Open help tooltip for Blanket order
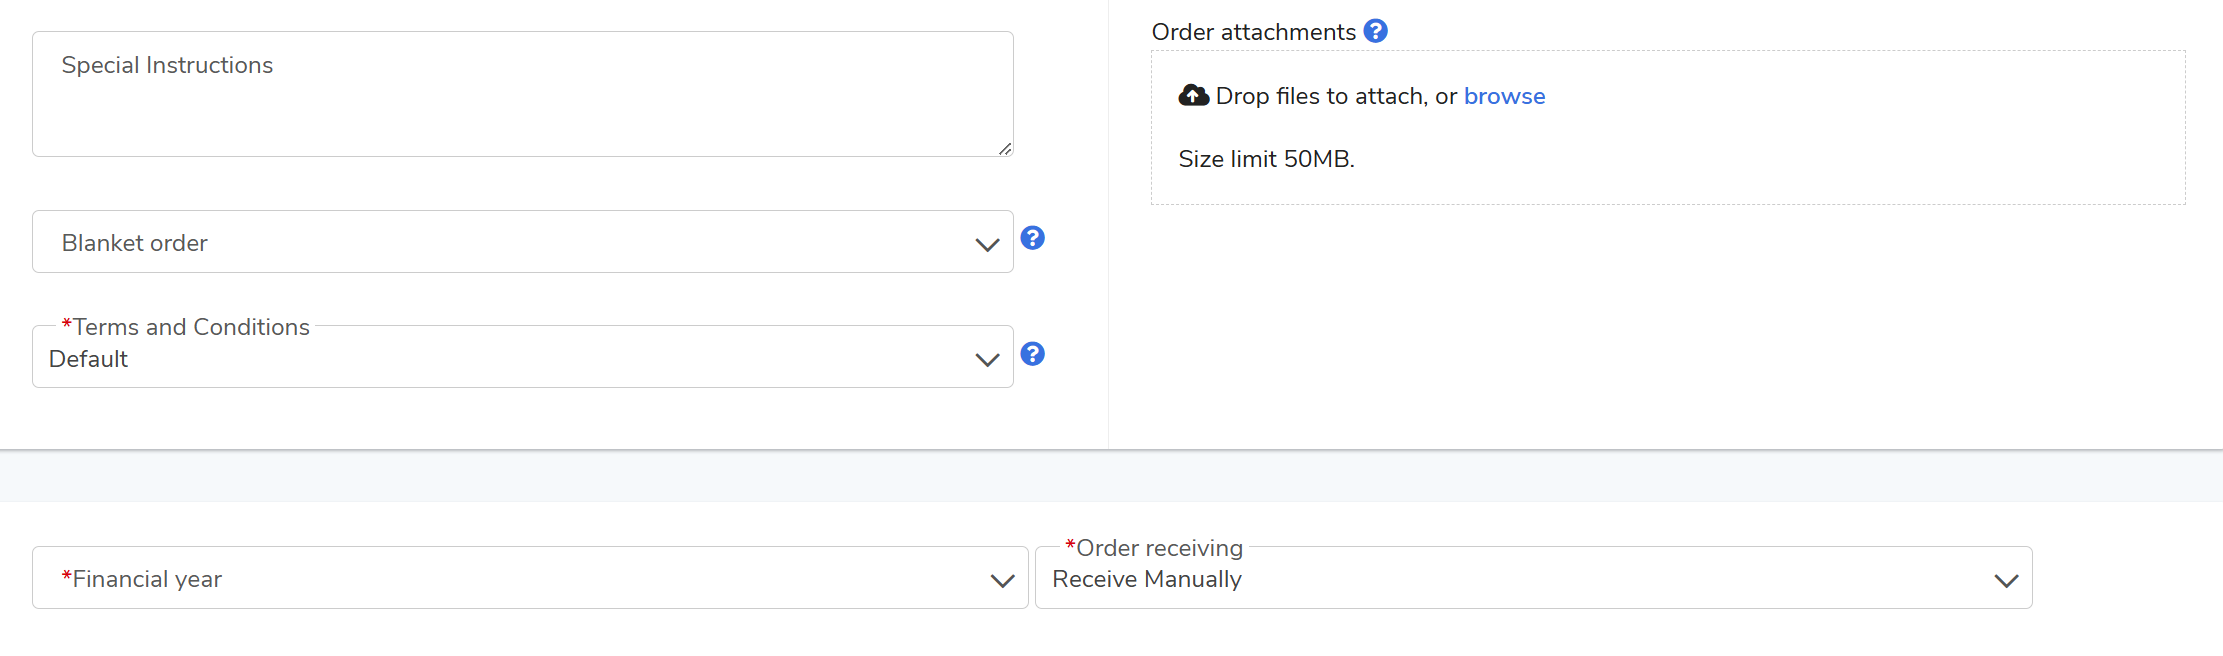The height and width of the screenshot is (656, 2223). point(1032,238)
